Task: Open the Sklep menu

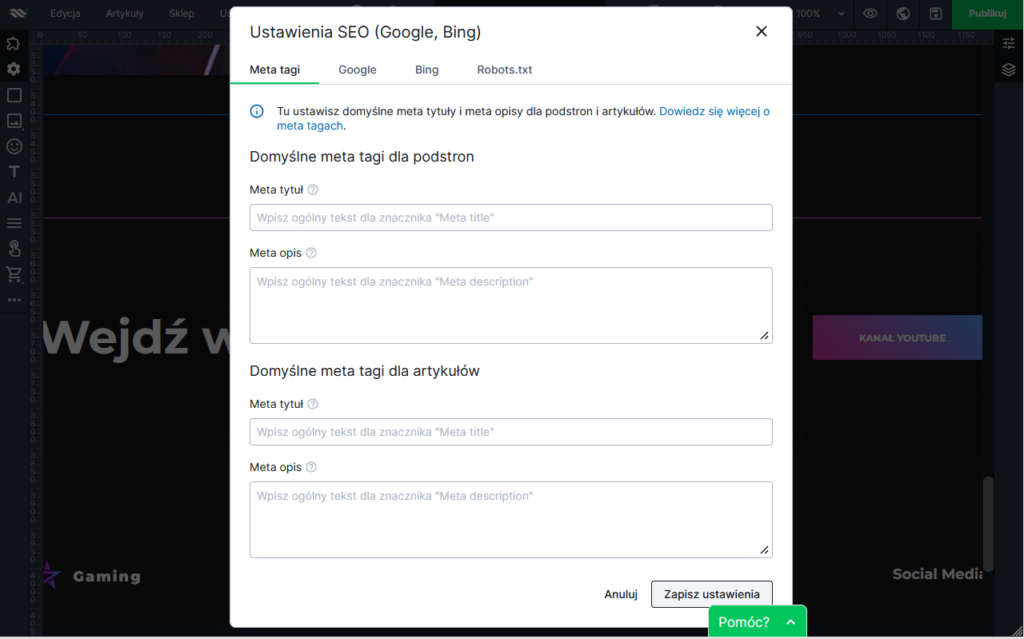Action: click(x=181, y=13)
